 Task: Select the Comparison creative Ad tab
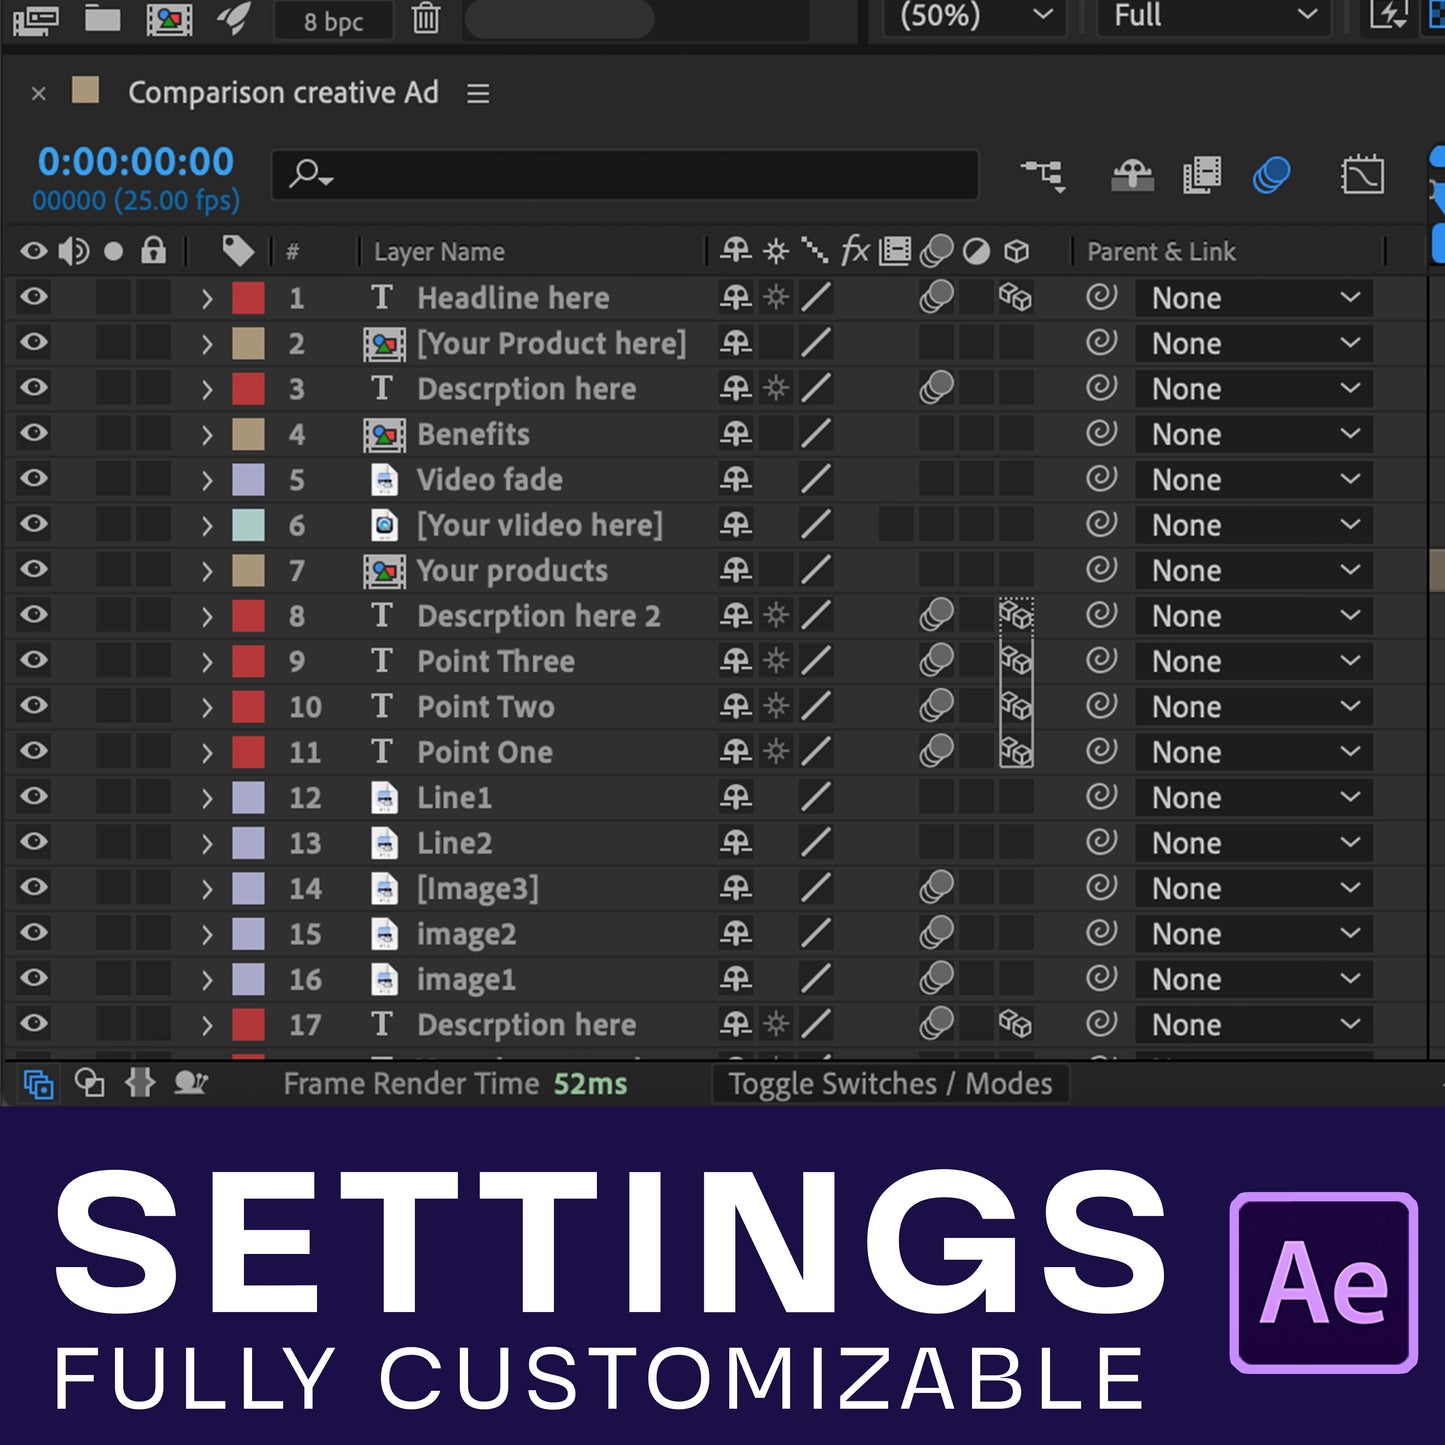tap(283, 93)
